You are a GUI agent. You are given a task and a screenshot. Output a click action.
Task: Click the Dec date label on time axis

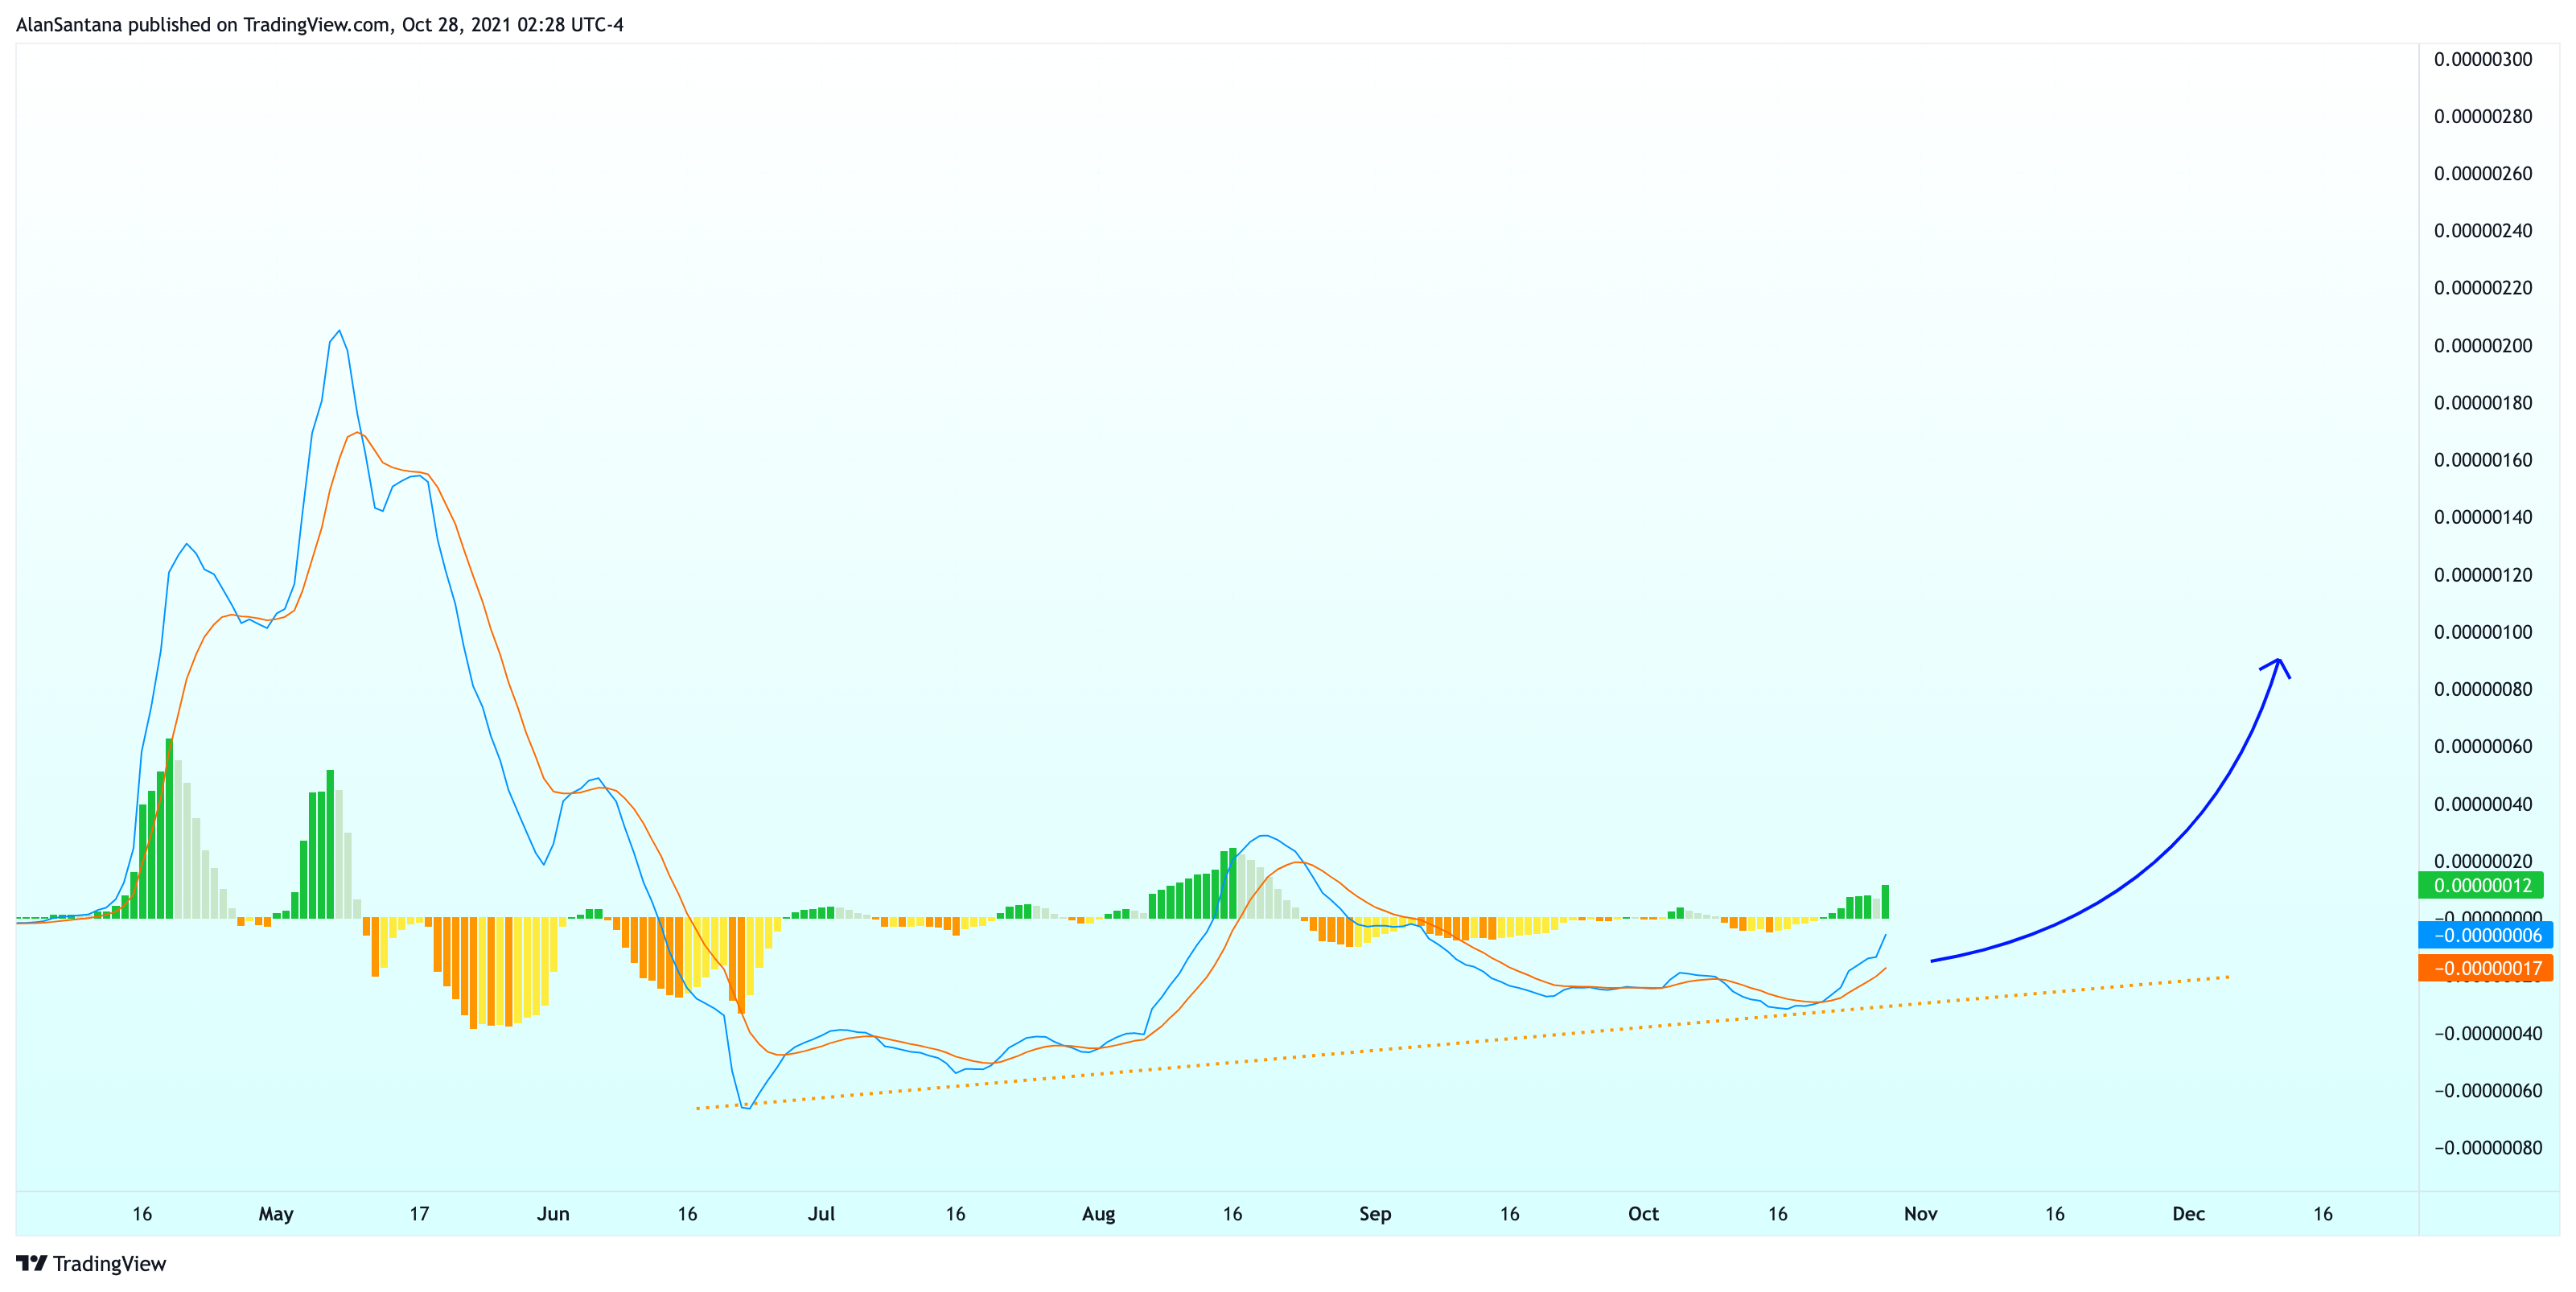coord(2188,1214)
